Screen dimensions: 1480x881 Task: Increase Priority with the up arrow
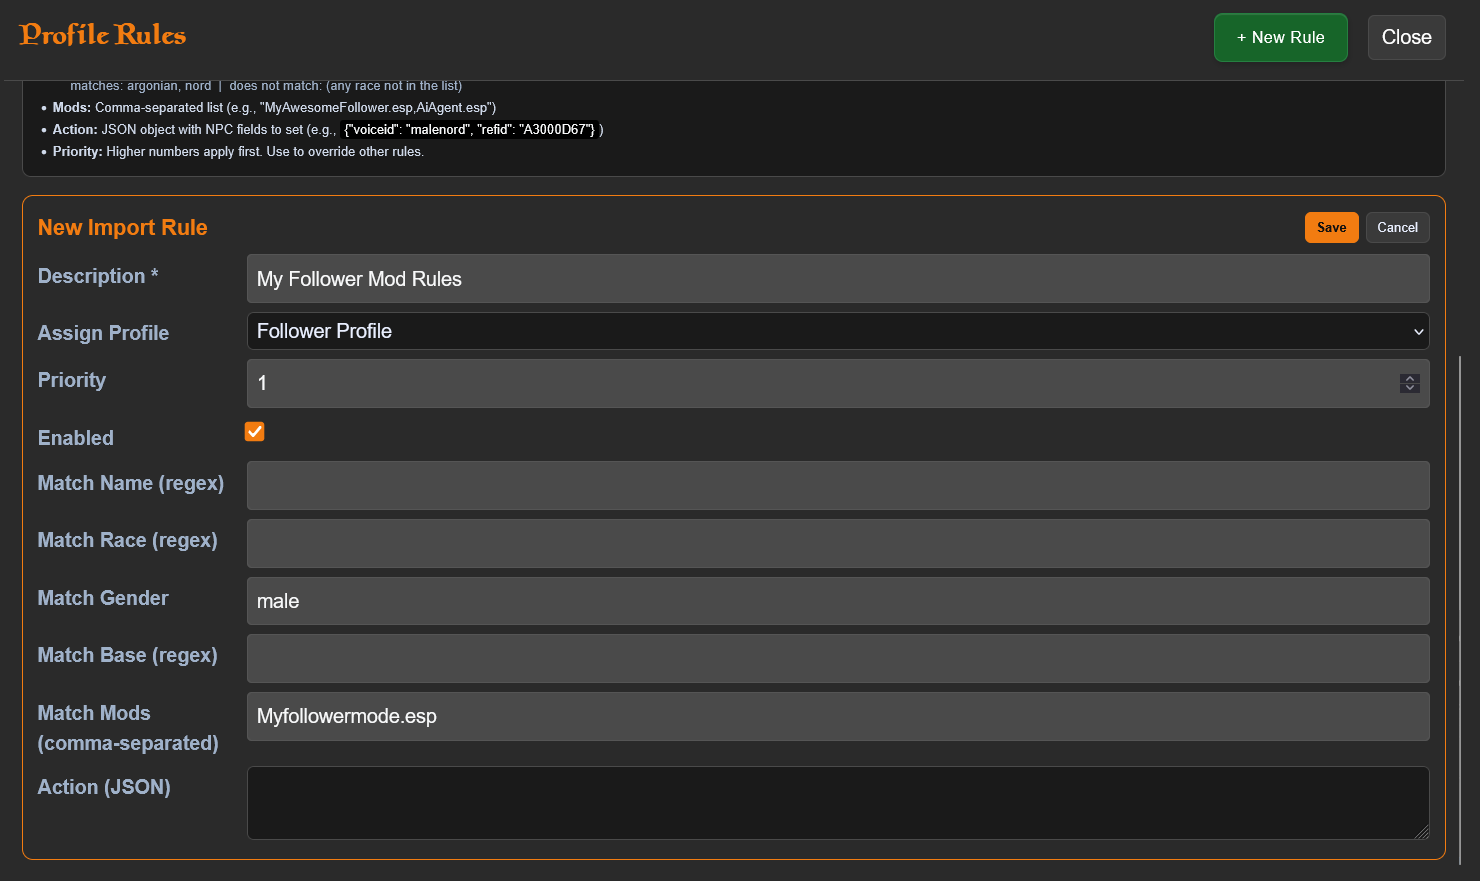pos(1410,378)
